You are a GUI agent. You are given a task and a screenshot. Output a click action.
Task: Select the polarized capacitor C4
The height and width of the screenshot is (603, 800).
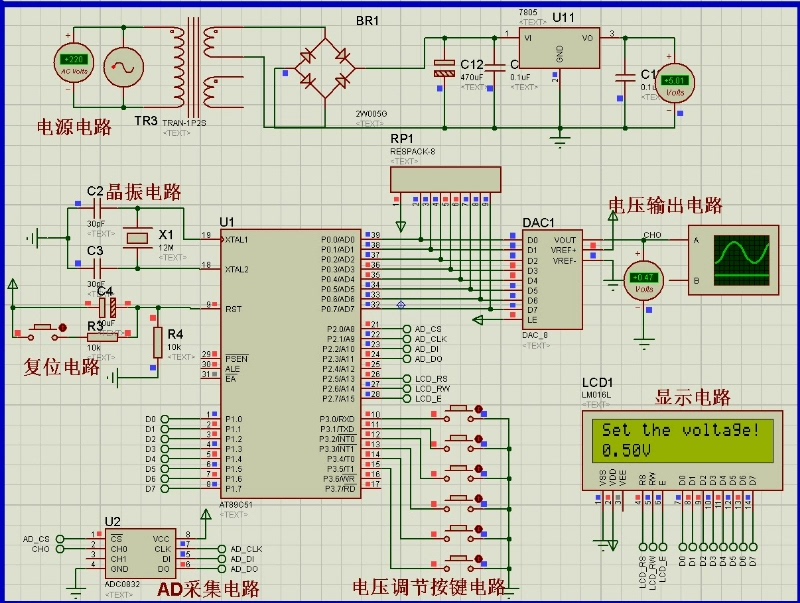click(x=107, y=308)
